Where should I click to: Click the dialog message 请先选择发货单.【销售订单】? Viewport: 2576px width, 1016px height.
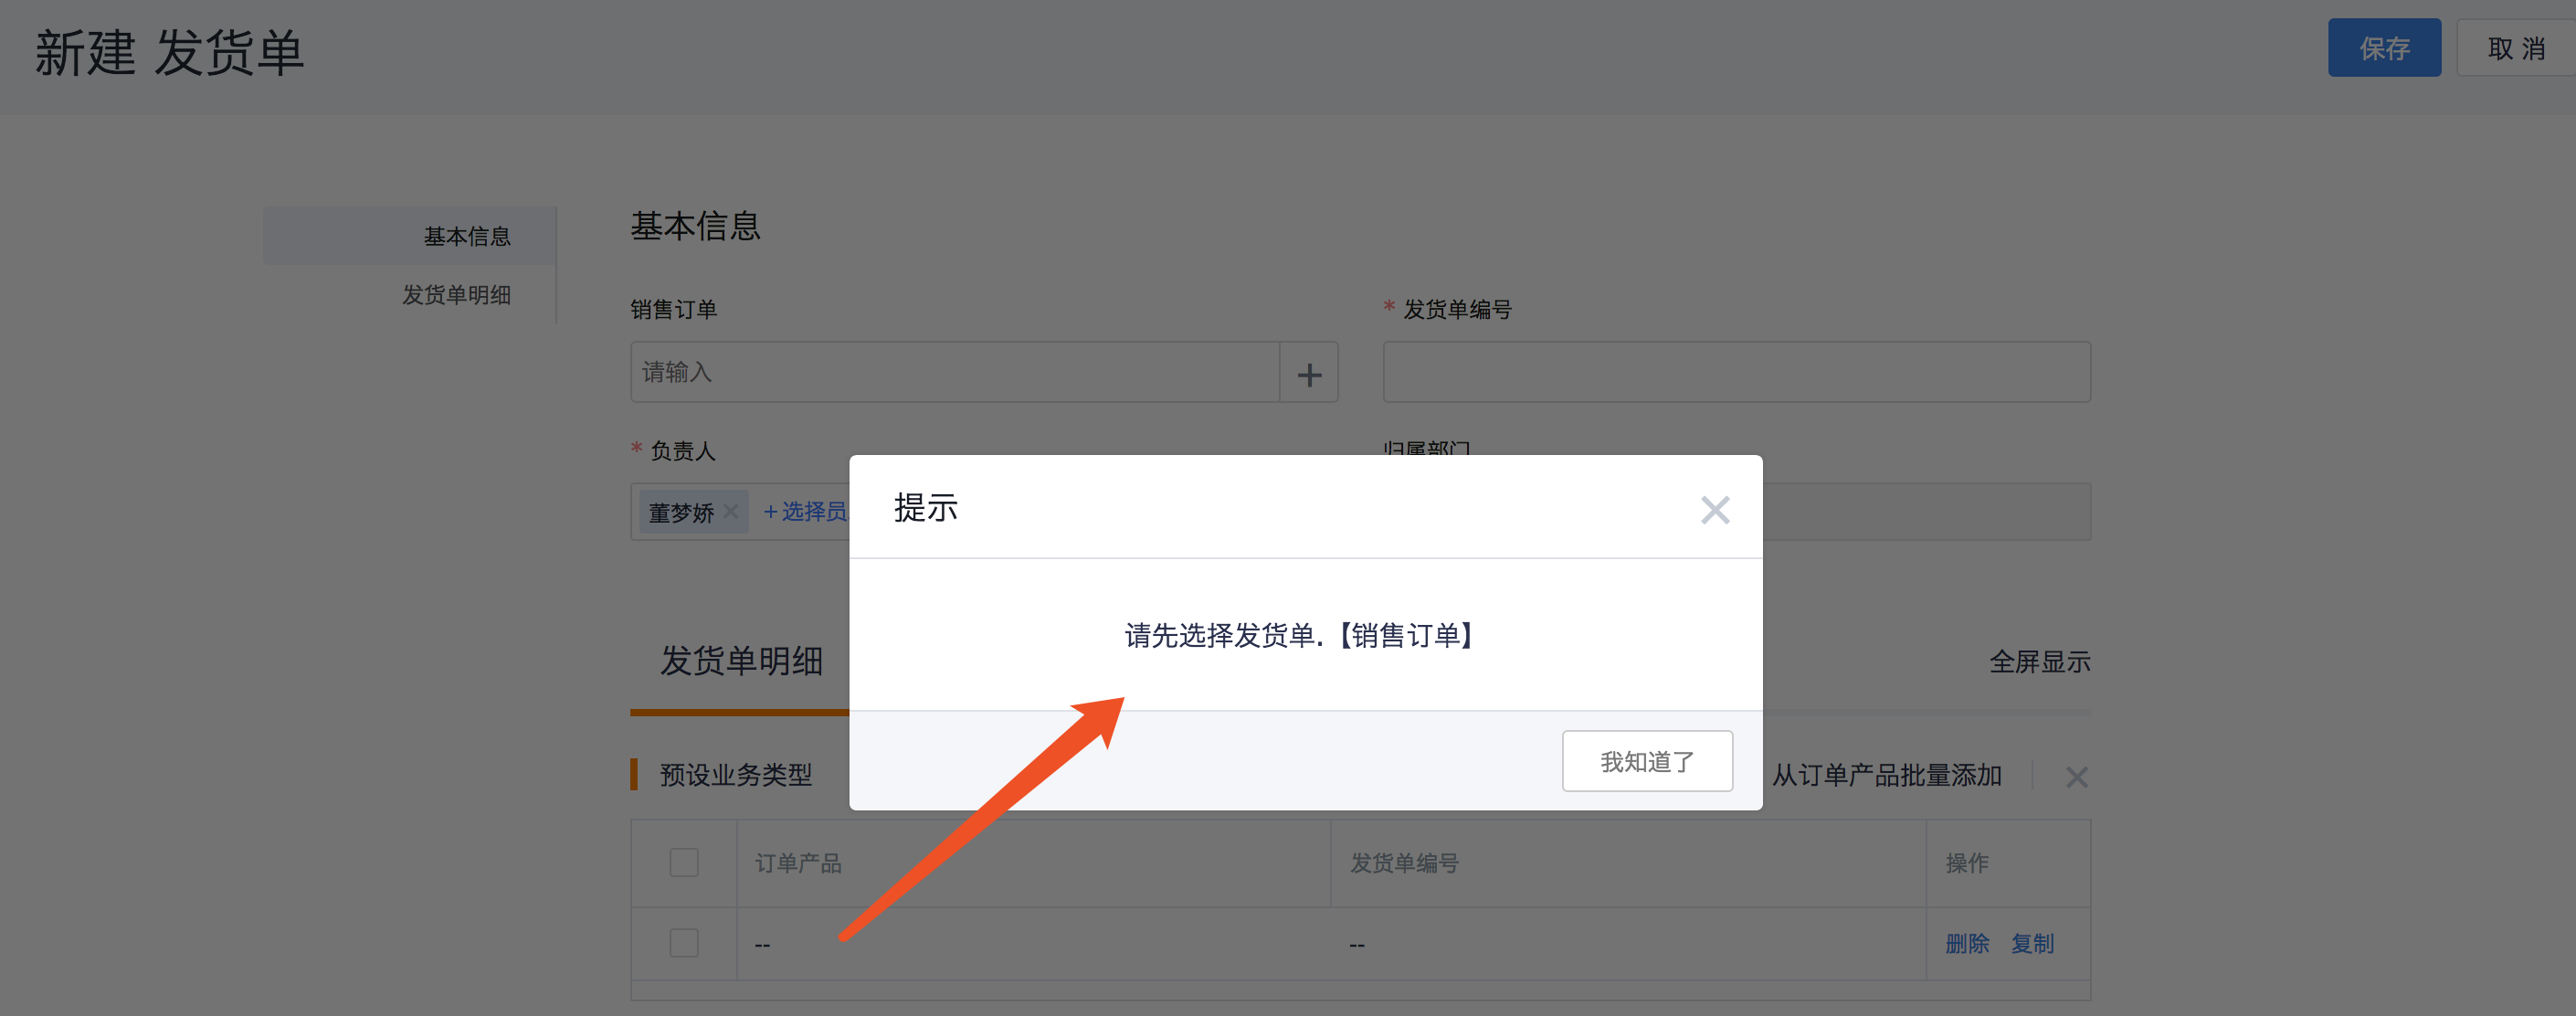[x=1299, y=635]
